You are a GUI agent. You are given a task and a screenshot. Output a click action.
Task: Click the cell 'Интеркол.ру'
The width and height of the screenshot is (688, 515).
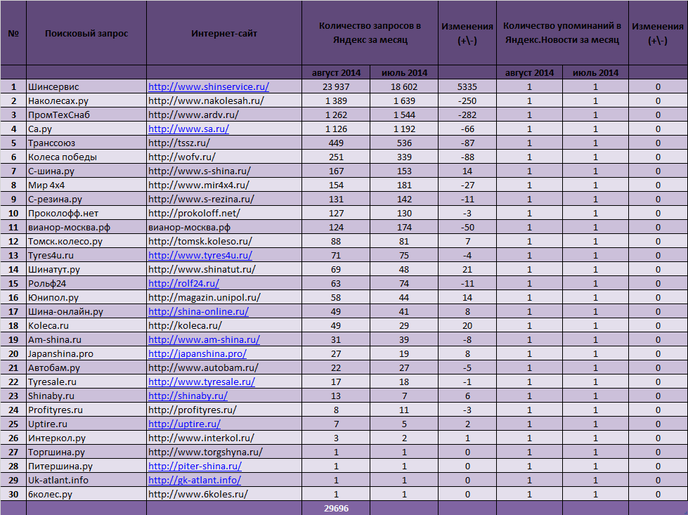click(x=86, y=438)
